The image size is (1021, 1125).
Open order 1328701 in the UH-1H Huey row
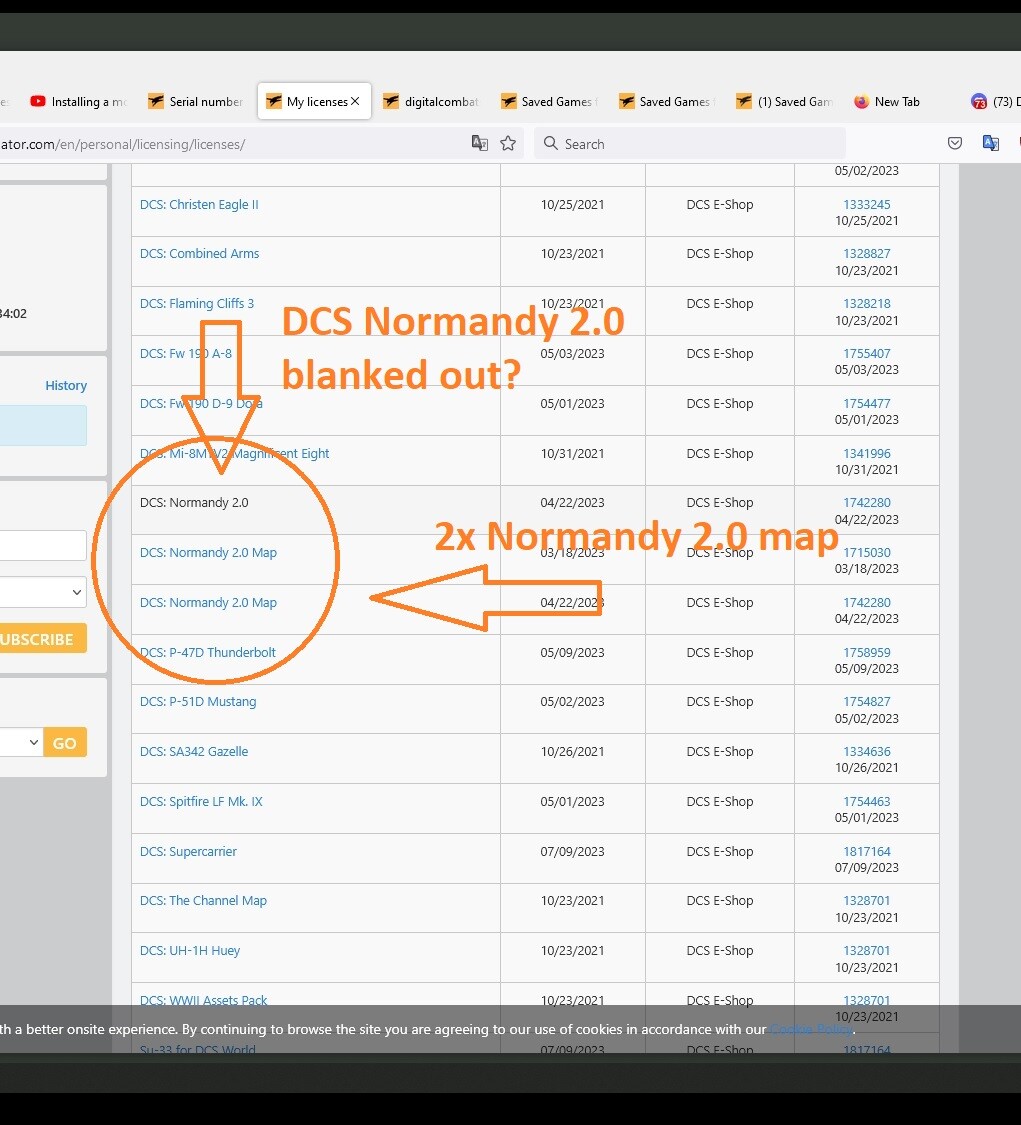pos(867,951)
